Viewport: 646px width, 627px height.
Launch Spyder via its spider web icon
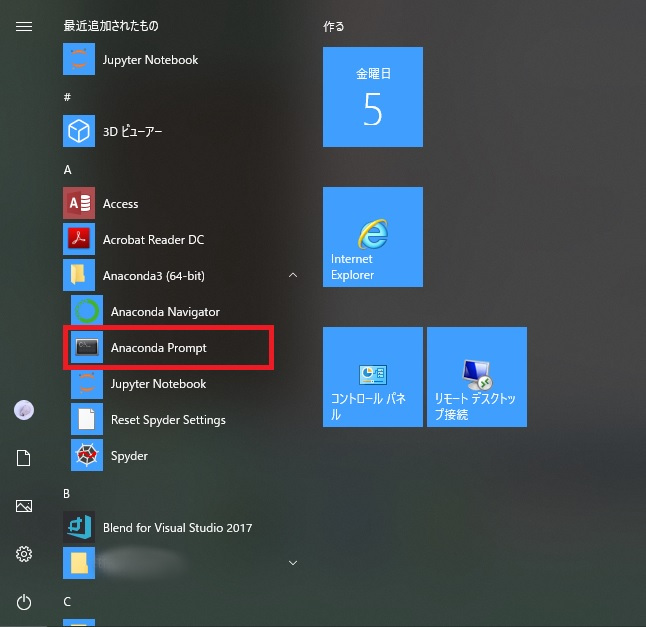point(87,455)
